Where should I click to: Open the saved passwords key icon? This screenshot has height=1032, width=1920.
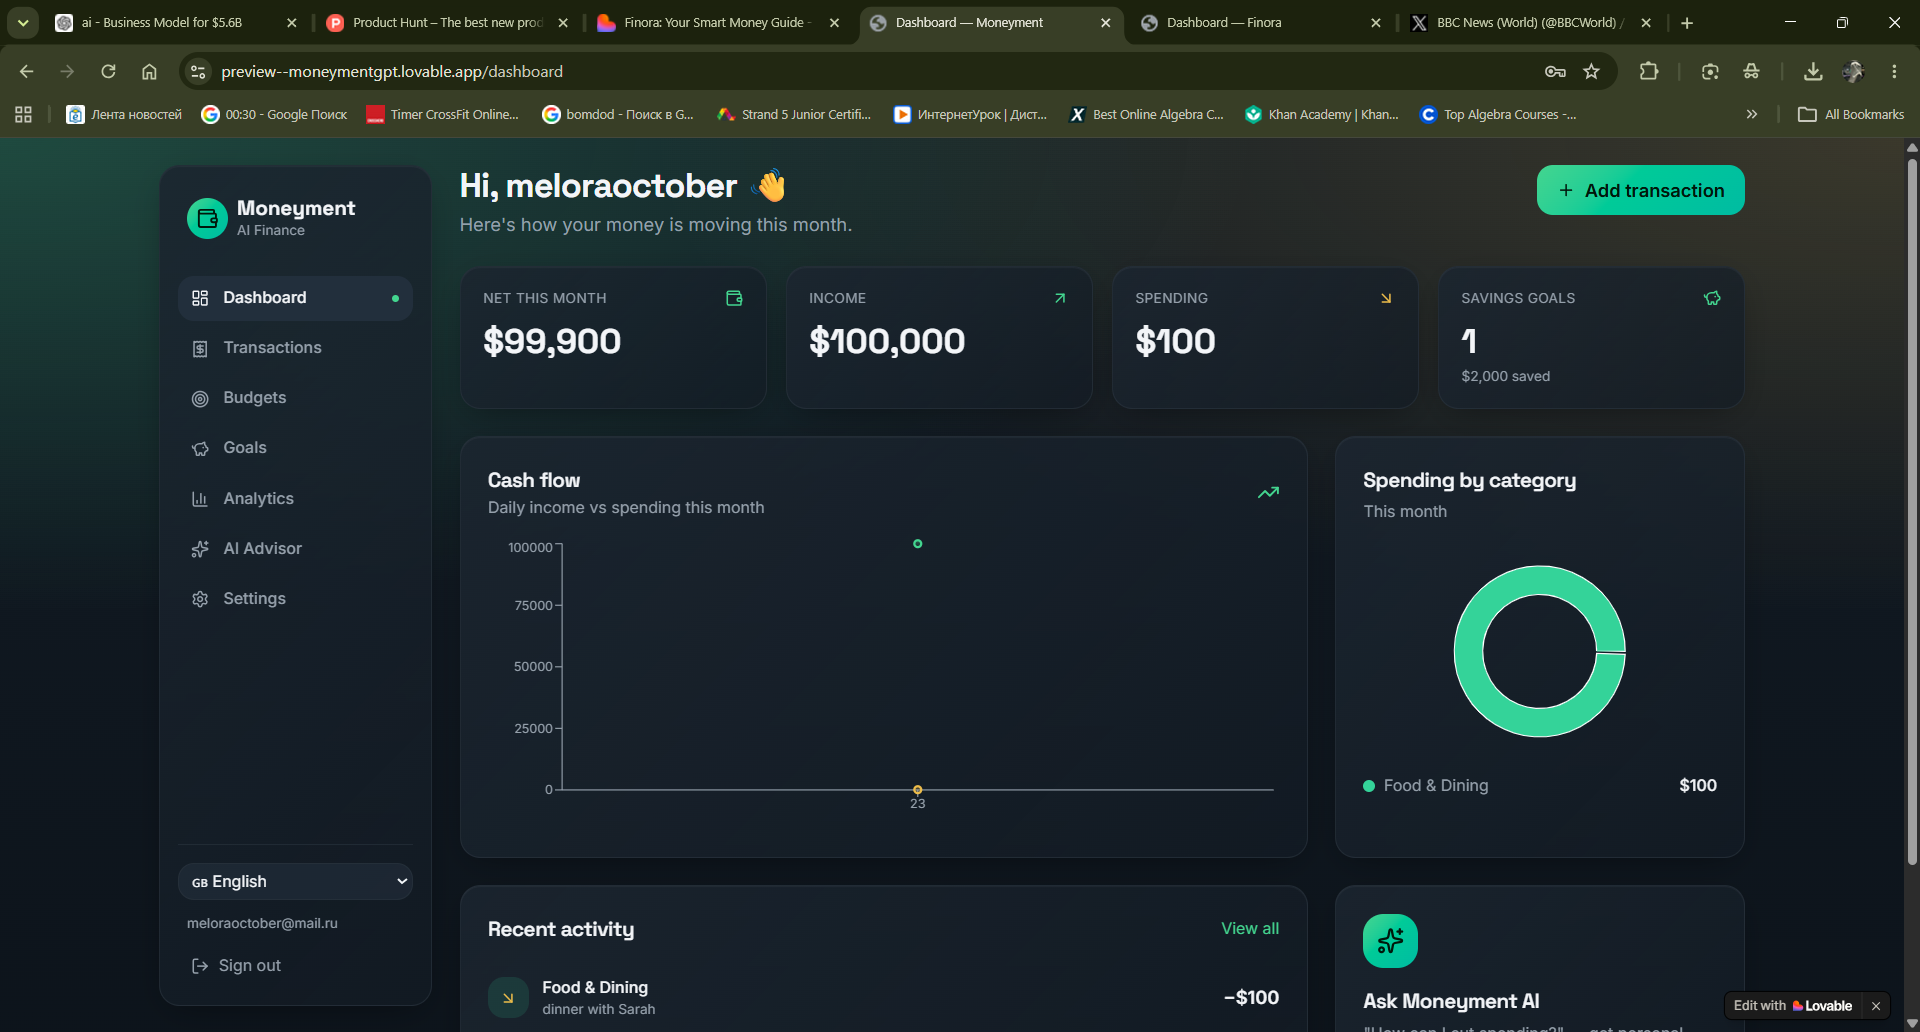[x=1555, y=71]
